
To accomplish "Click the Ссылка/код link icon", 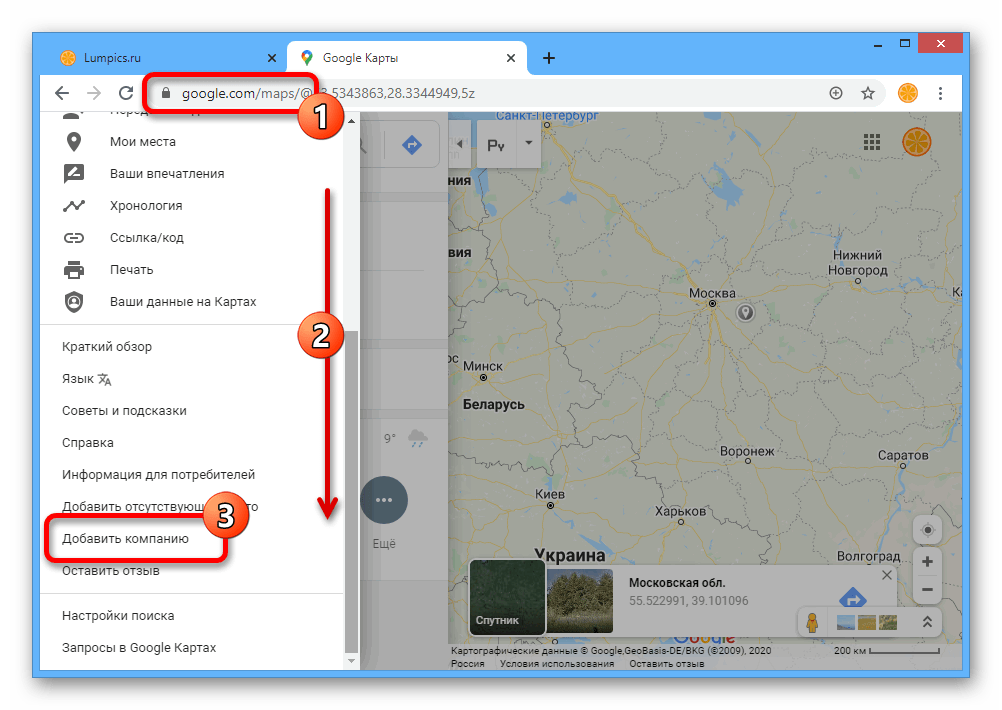I will coord(74,238).
